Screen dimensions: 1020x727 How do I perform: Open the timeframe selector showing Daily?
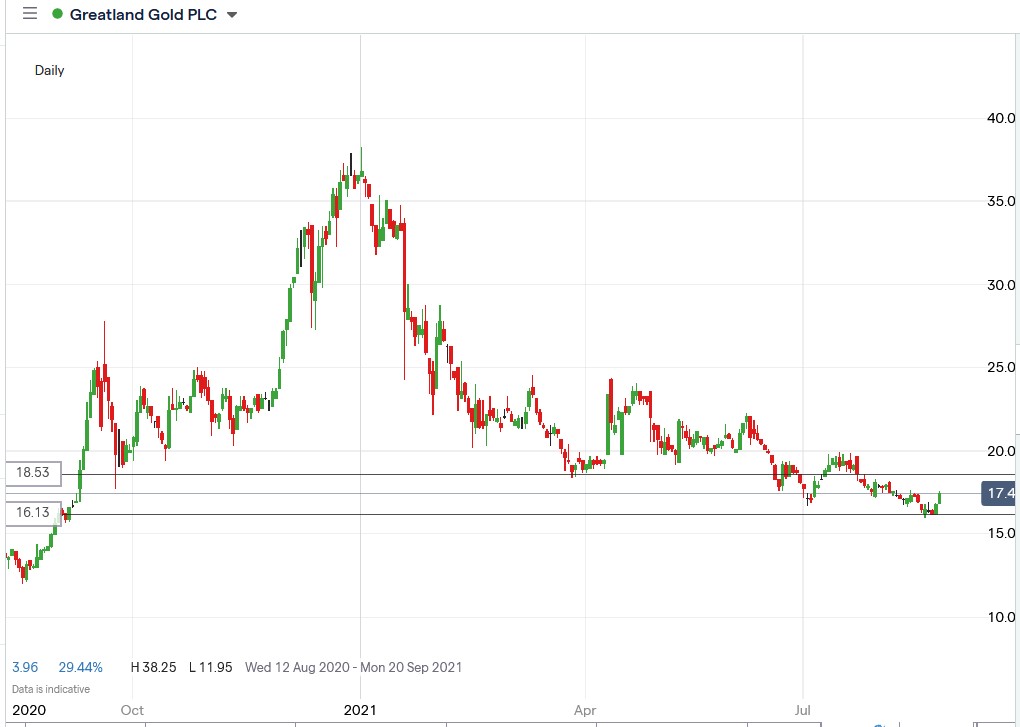coord(49,70)
